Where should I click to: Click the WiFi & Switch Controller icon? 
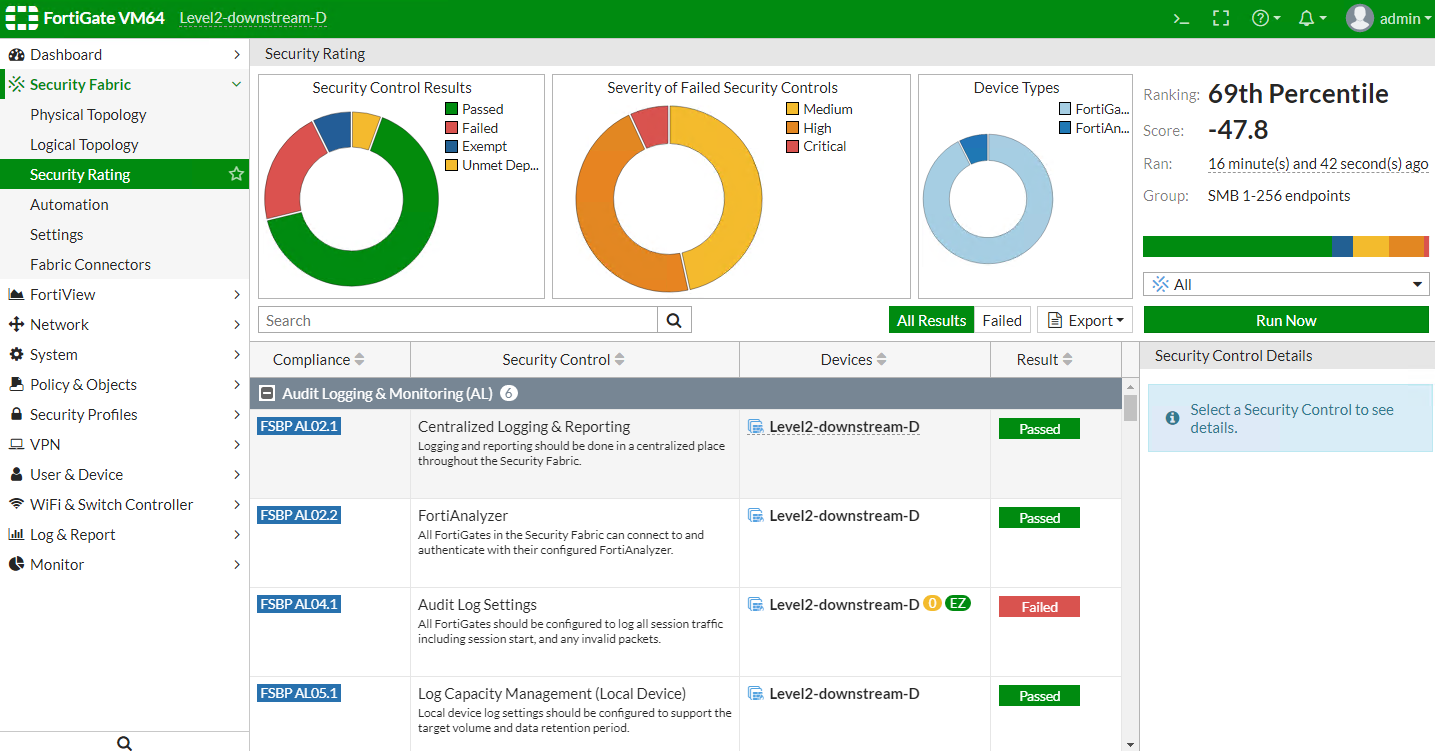[16, 505]
